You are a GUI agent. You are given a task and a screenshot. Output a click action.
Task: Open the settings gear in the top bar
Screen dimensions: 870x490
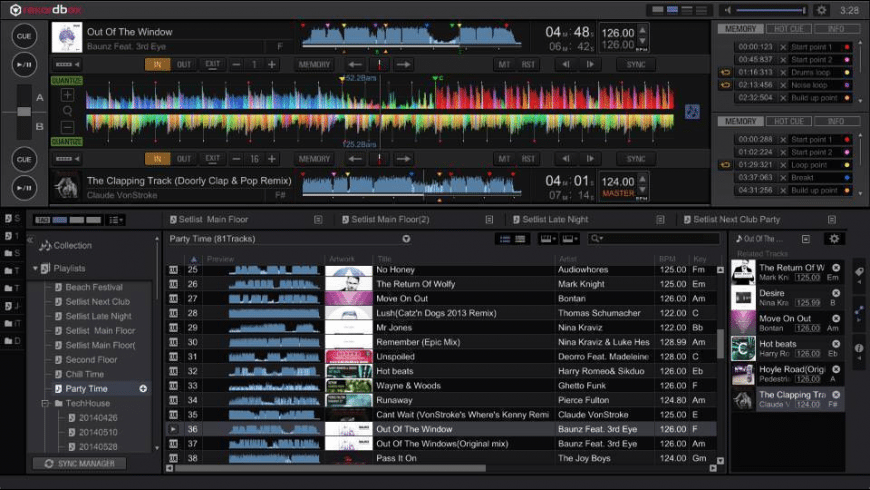[x=821, y=10]
